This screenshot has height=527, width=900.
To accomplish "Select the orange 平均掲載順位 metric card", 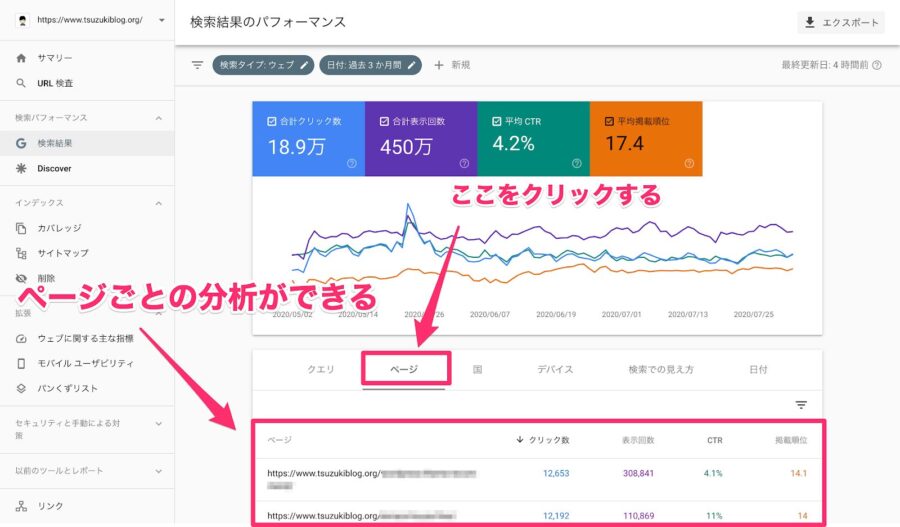I will (x=646, y=139).
